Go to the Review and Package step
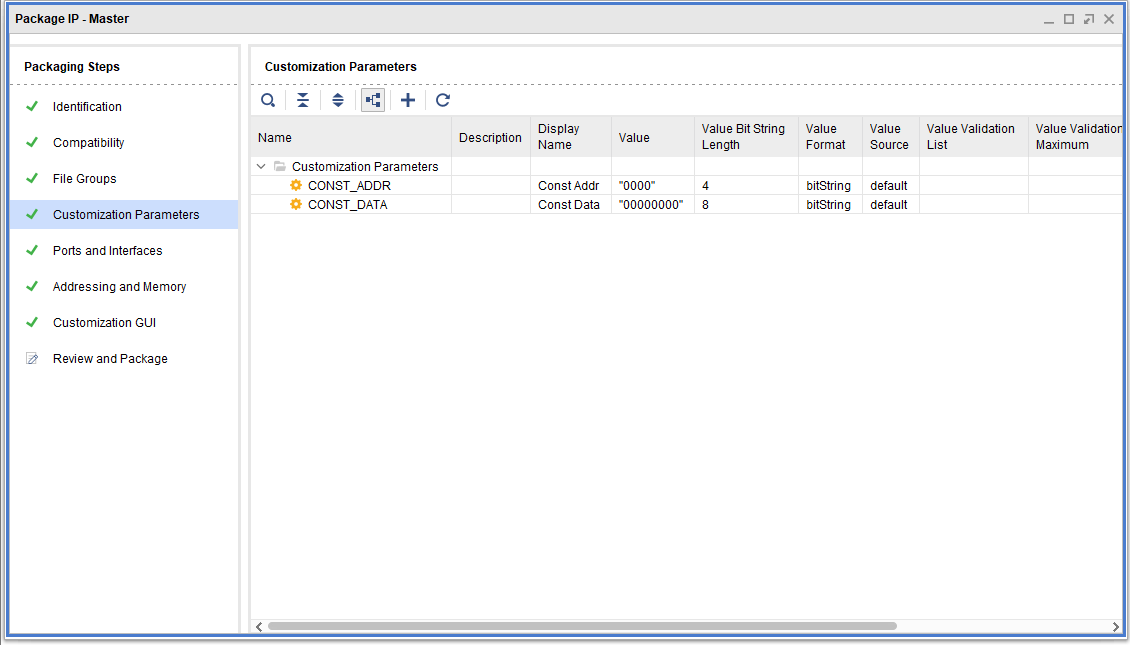Image resolution: width=1130 pixels, height=645 pixels. pyautogui.click(x=110, y=359)
